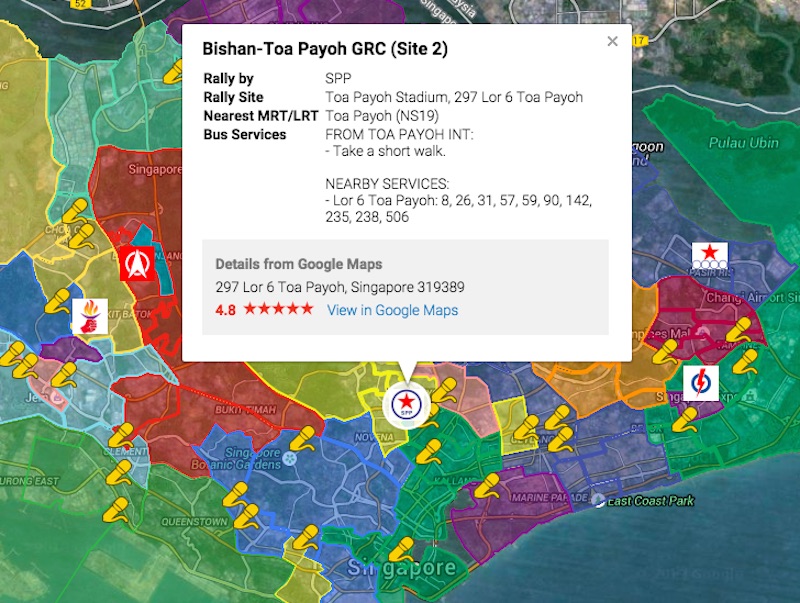Click the 4.8 five-star rating
The width and height of the screenshot is (800, 603).
[x=264, y=310]
